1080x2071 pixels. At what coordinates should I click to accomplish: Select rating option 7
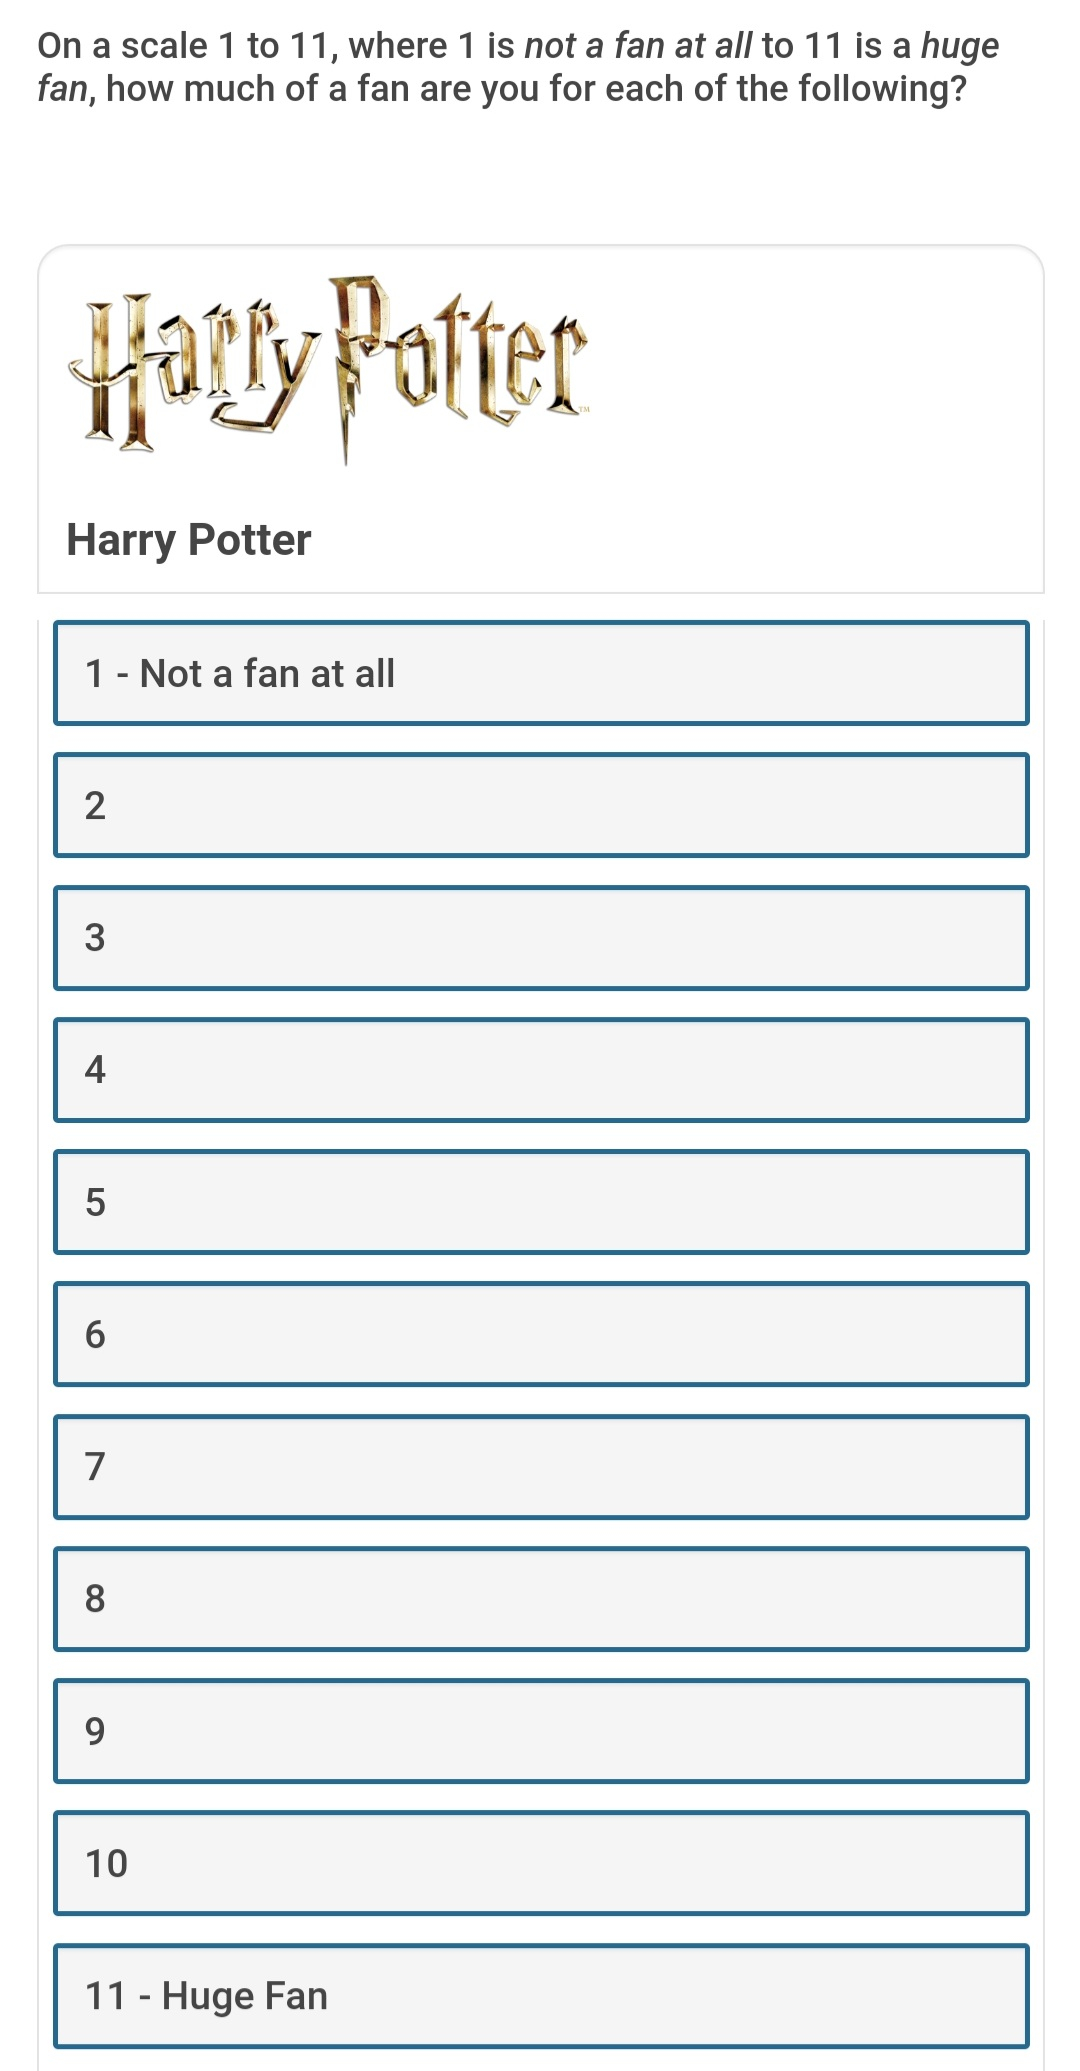click(x=541, y=1467)
